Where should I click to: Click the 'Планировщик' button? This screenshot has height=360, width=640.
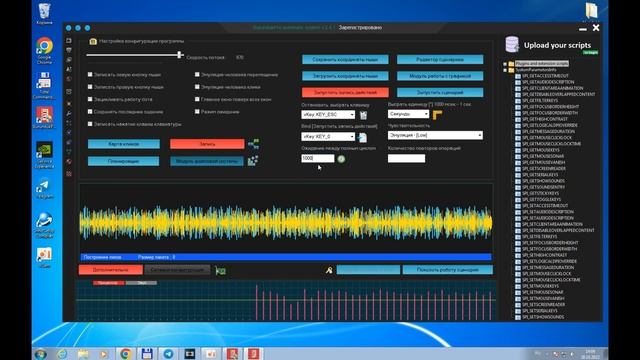124,161
